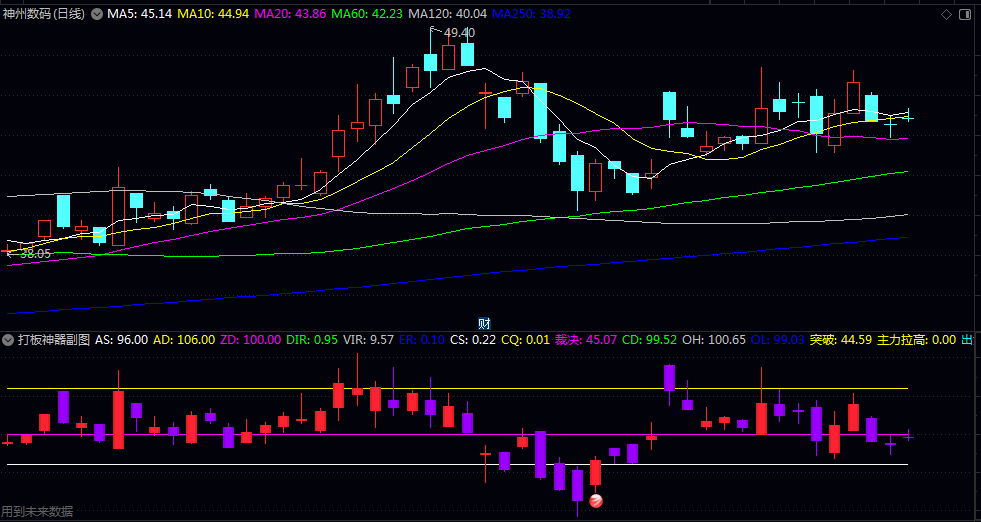Click the diamond icon at chart corner
The height and width of the screenshot is (522, 981).
pyautogui.click(x=946, y=14)
